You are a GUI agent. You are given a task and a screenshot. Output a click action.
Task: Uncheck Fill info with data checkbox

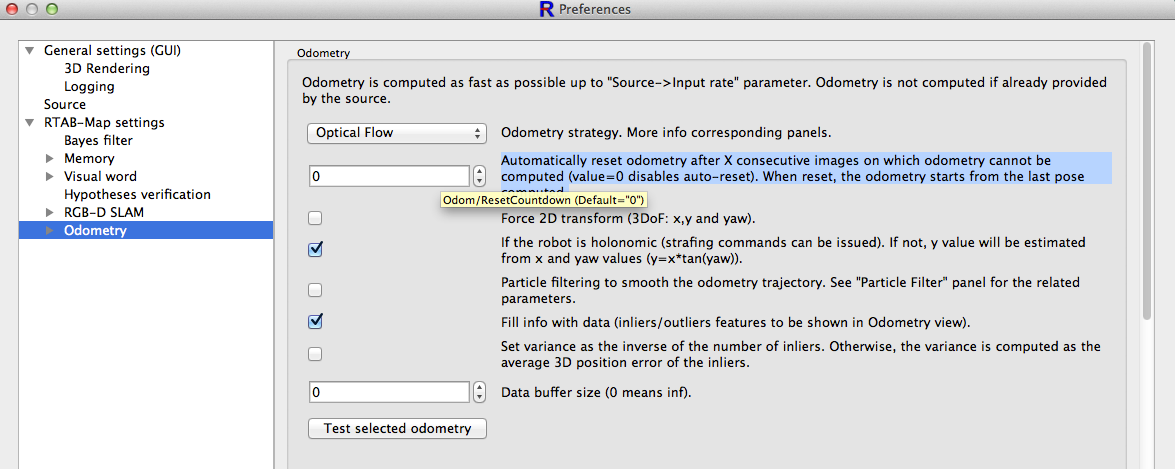point(315,322)
